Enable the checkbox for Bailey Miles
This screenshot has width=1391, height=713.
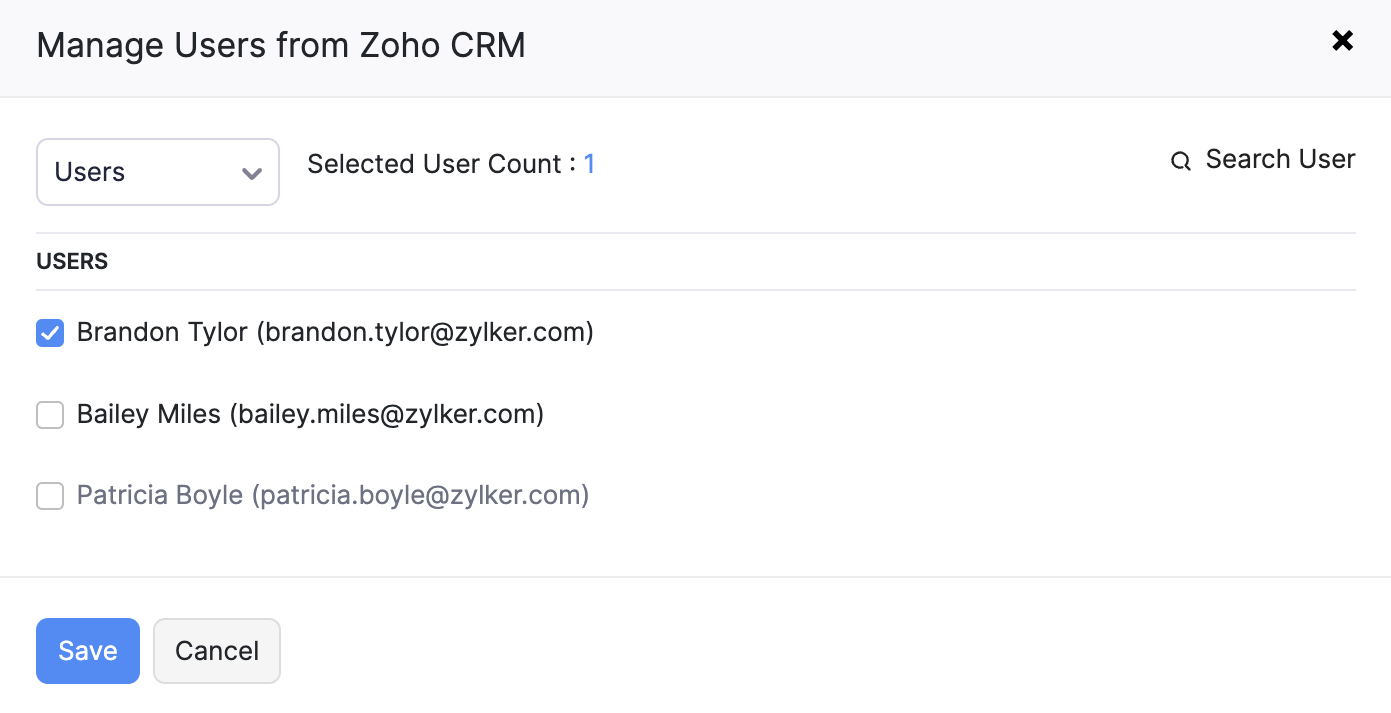coord(49,414)
